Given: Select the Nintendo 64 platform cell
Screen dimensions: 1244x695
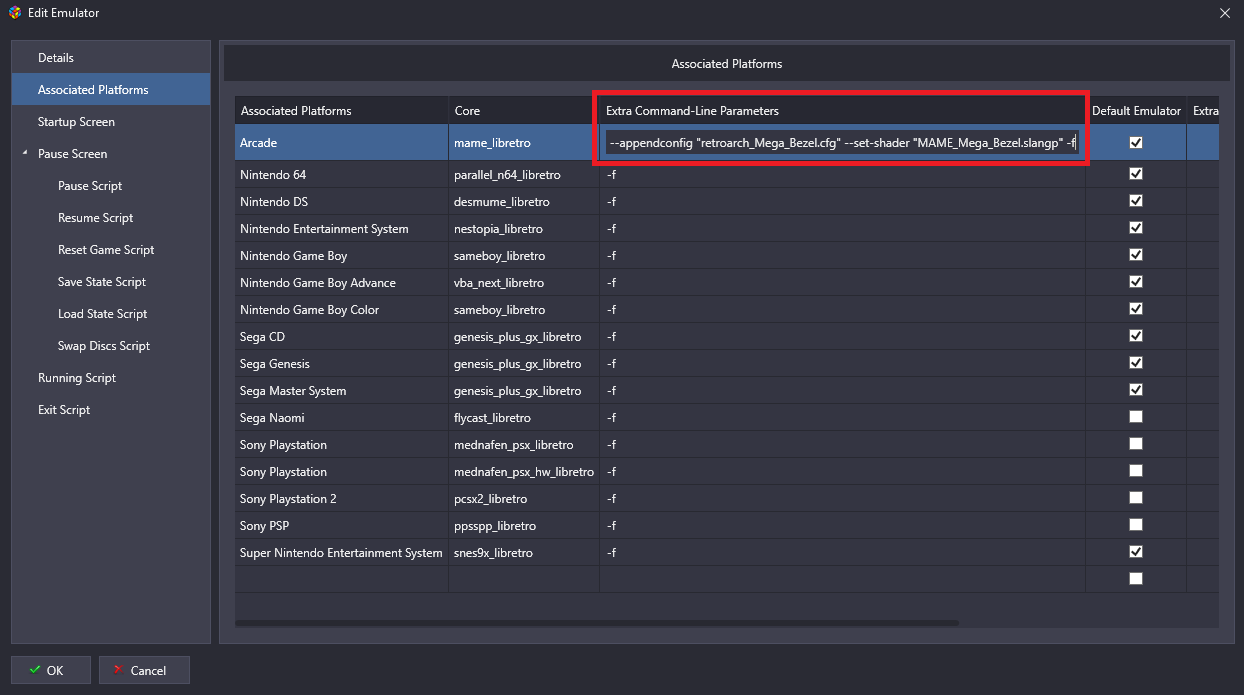Looking at the screenshot, I should [x=342, y=175].
